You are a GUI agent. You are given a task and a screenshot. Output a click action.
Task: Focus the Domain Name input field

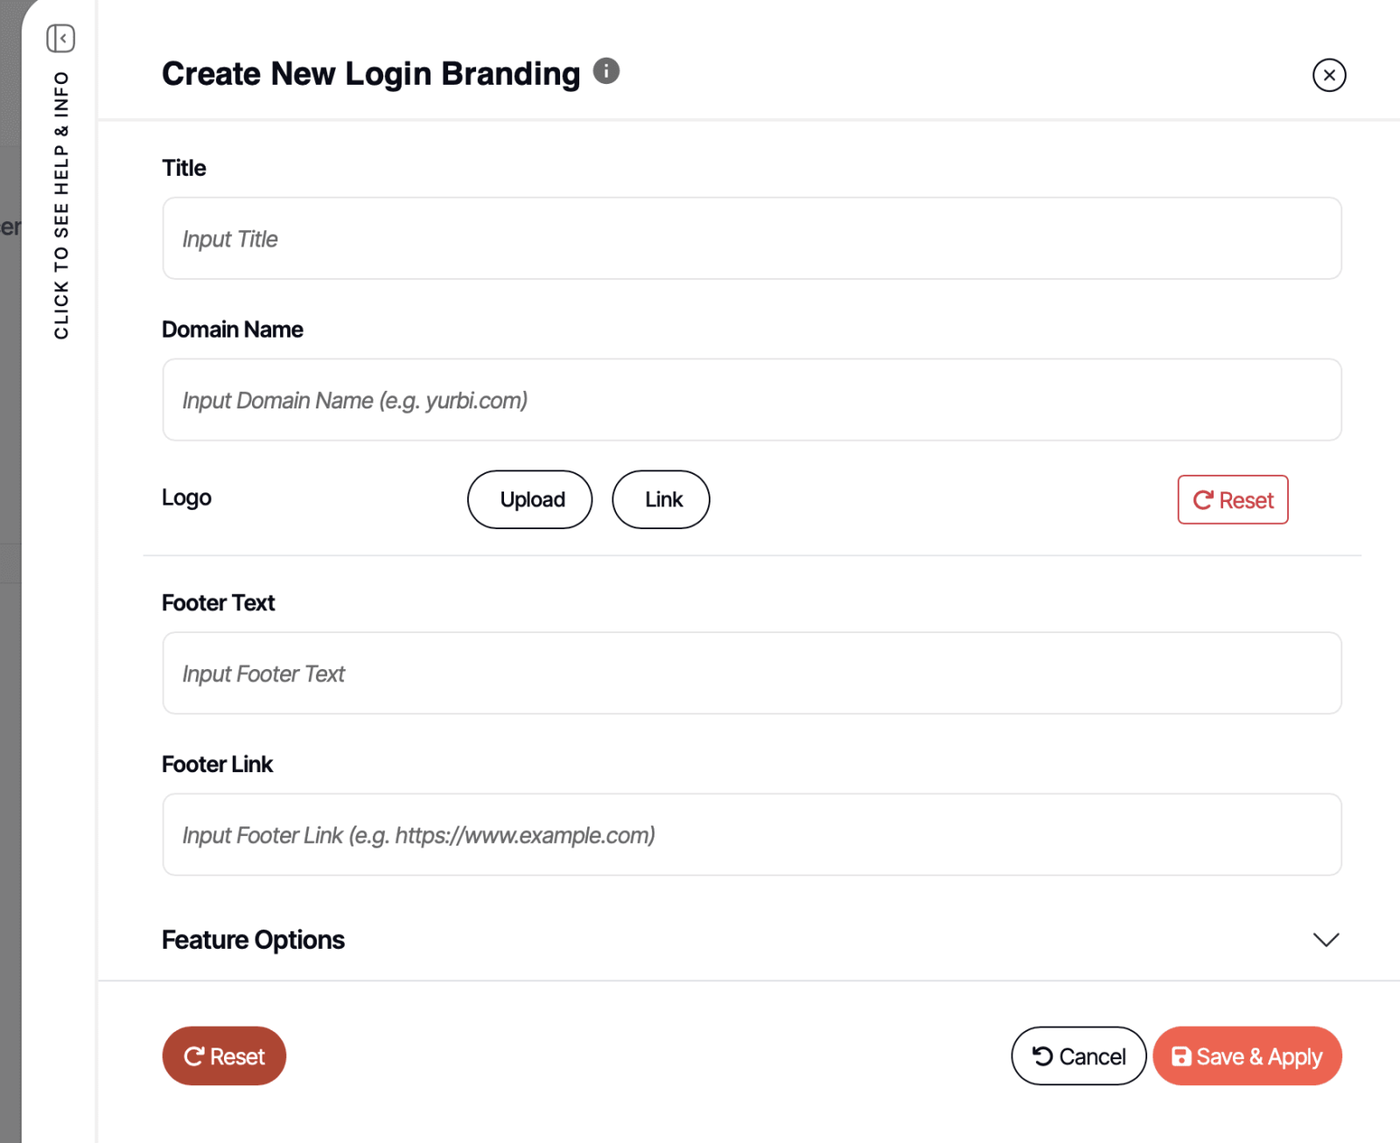tap(751, 400)
